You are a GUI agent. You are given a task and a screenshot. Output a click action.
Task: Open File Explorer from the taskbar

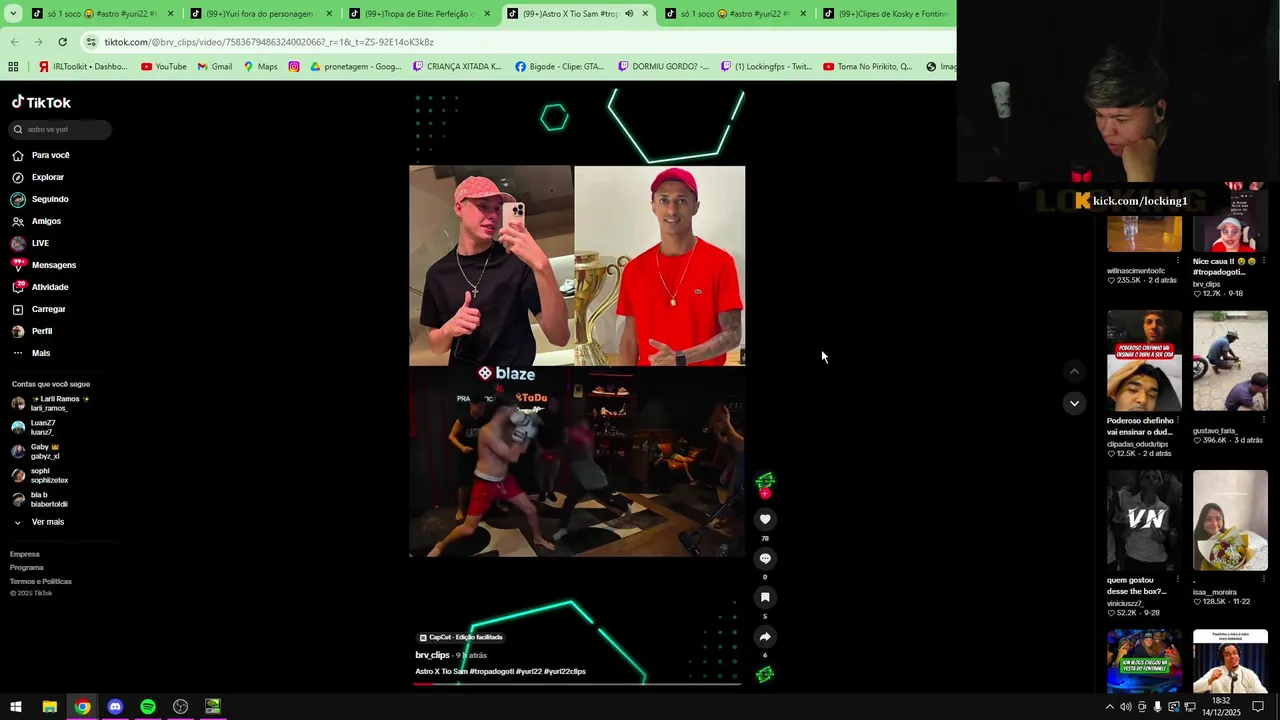point(49,707)
